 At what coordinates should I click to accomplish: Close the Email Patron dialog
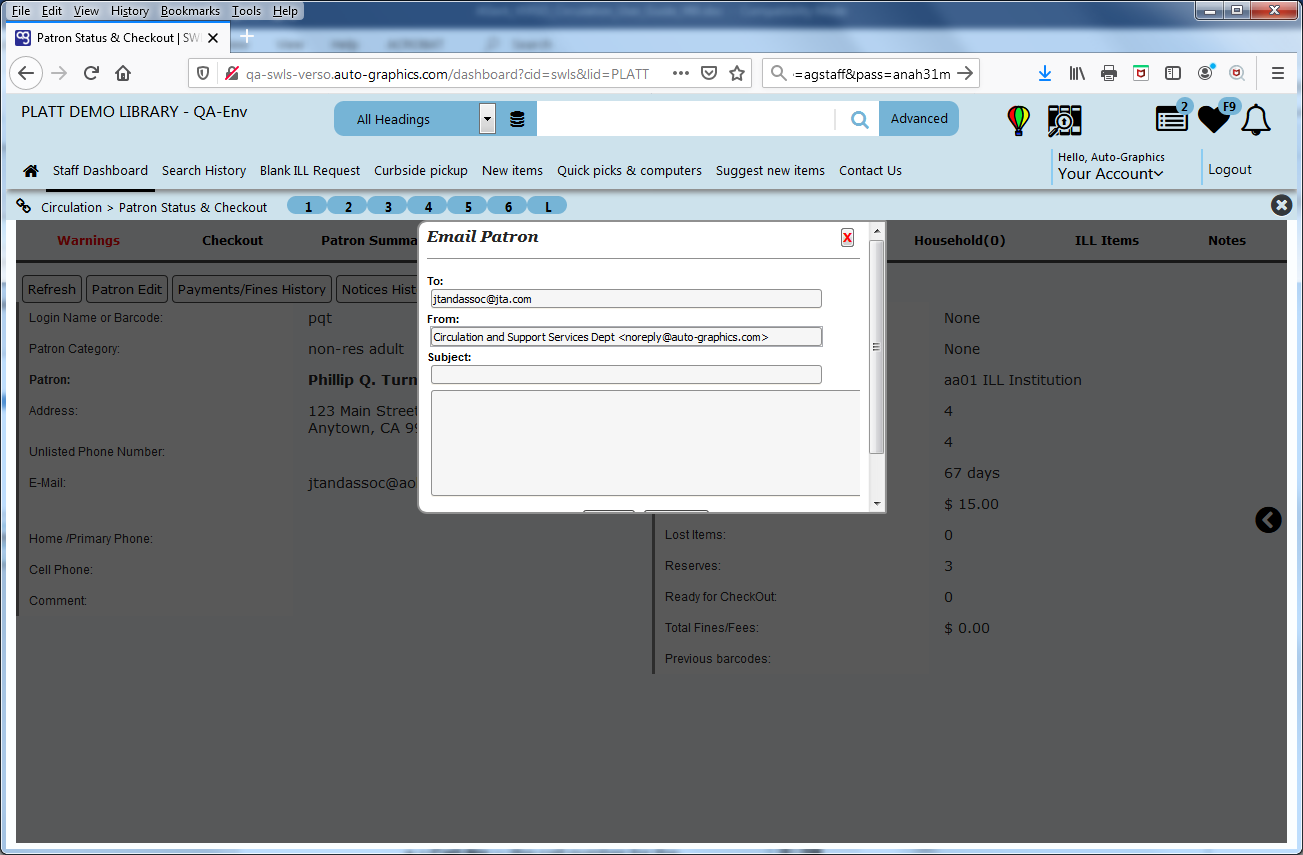tap(847, 237)
